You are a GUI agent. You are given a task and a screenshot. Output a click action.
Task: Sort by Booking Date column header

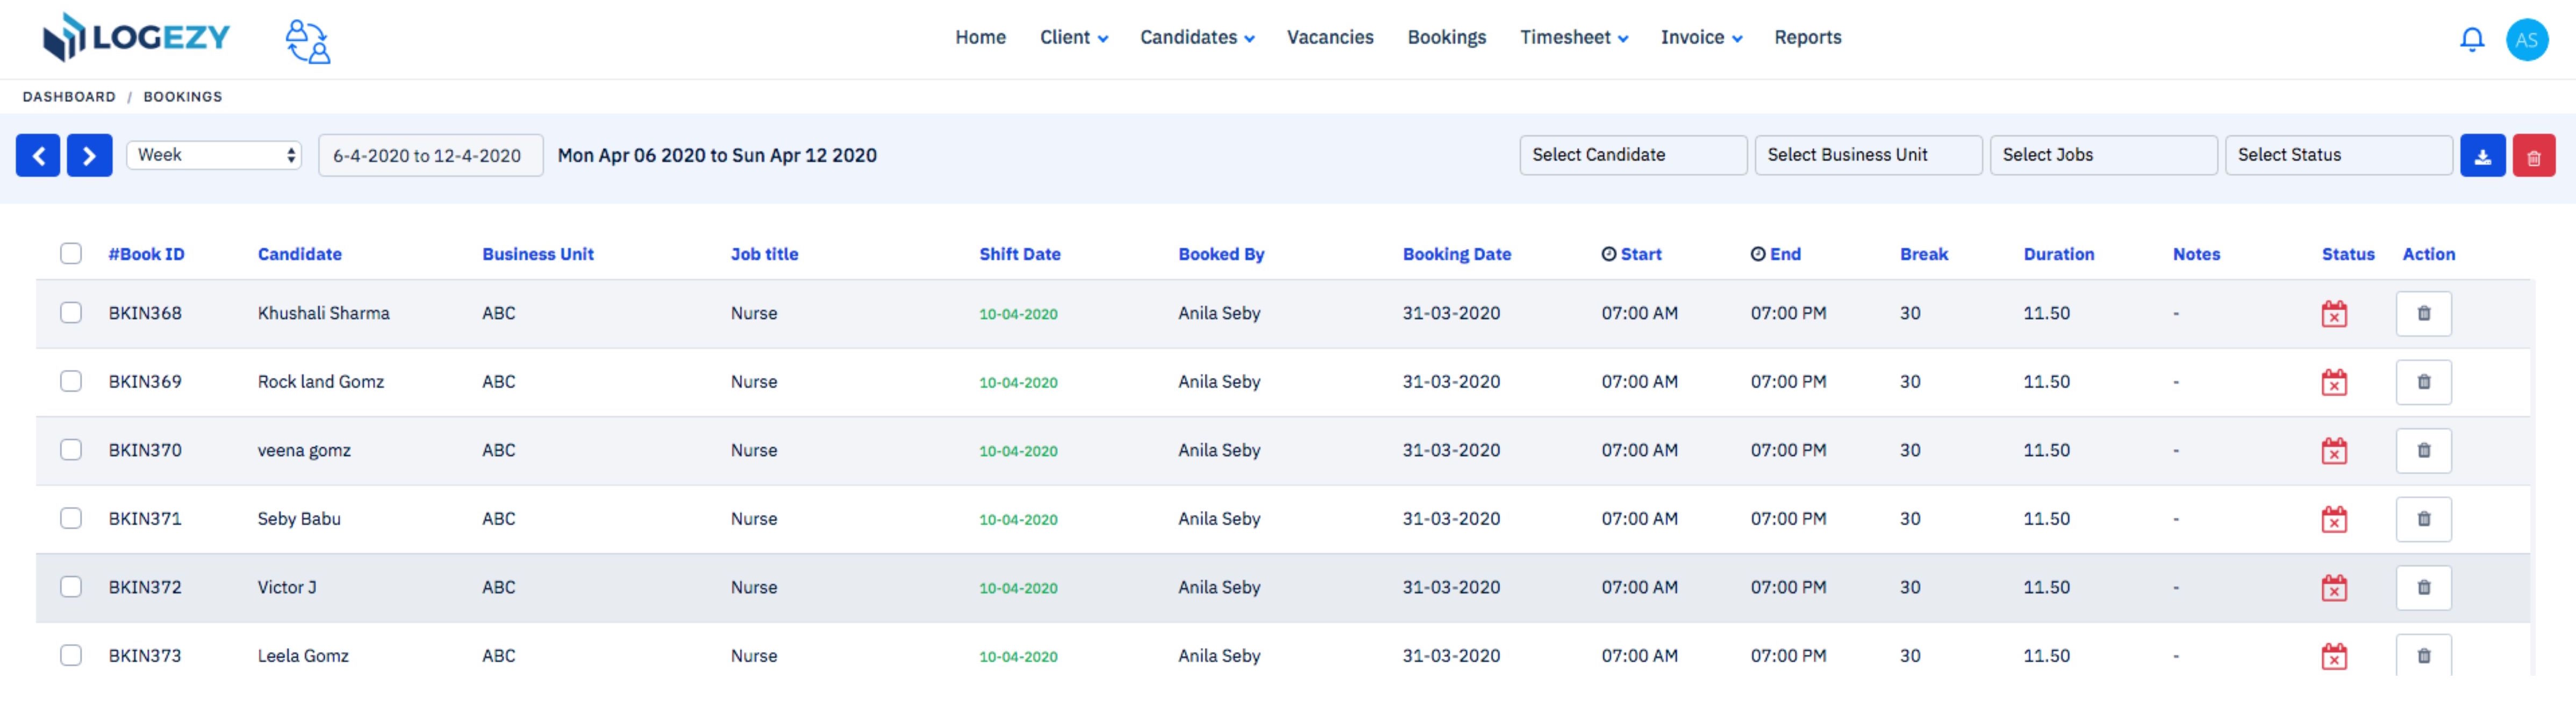[1456, 254]
